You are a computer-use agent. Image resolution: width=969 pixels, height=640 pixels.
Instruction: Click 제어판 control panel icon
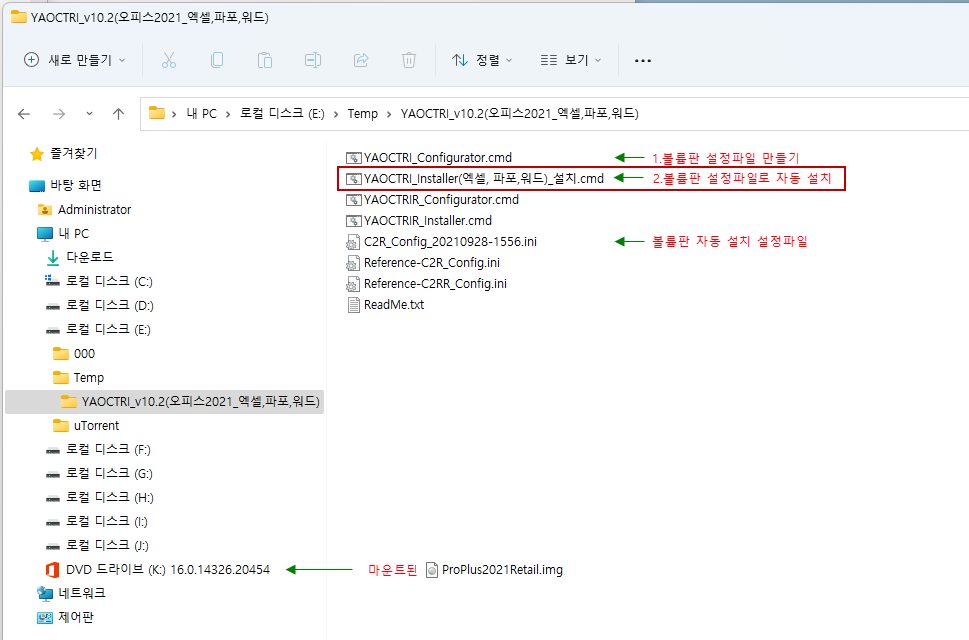click(x=44, y=617)
